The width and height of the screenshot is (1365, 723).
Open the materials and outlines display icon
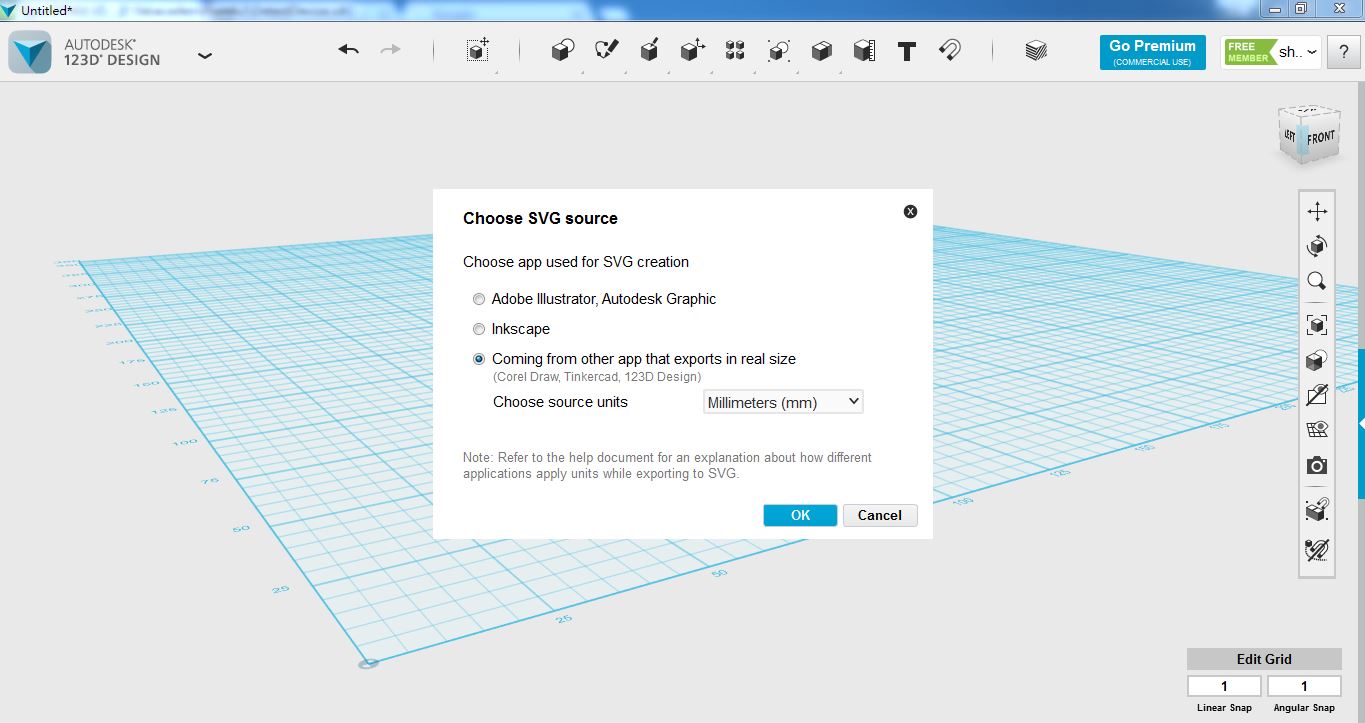pos(1317,360)
